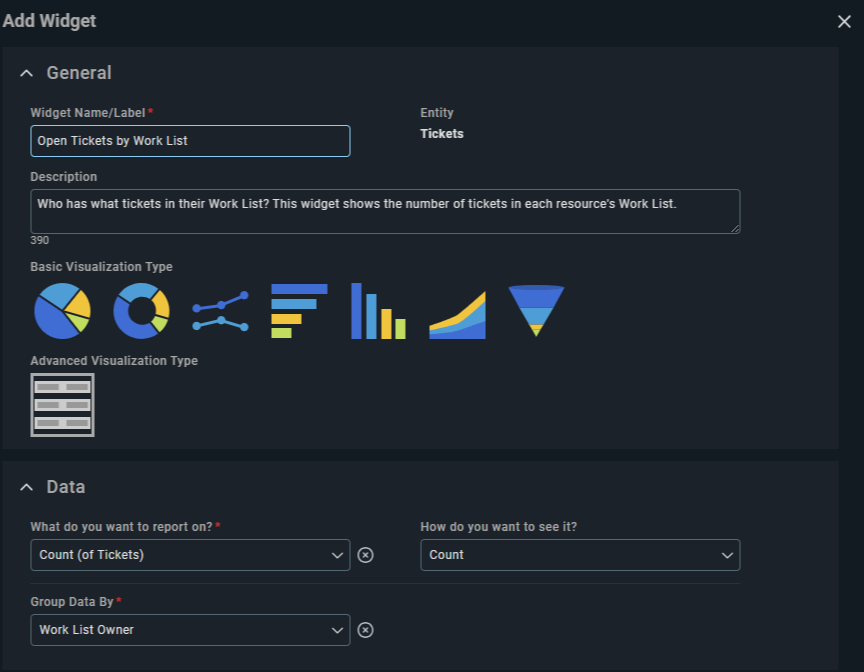Close the Add Widget dialog
The width and height of the screenshot is (864, 672).
click(844, 21)
